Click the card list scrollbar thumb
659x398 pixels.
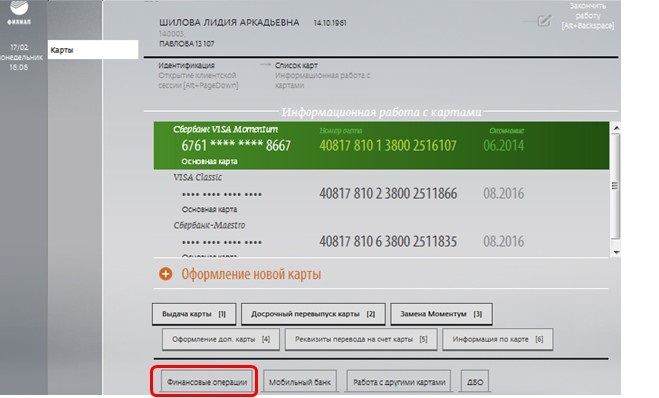coord(616,186)
